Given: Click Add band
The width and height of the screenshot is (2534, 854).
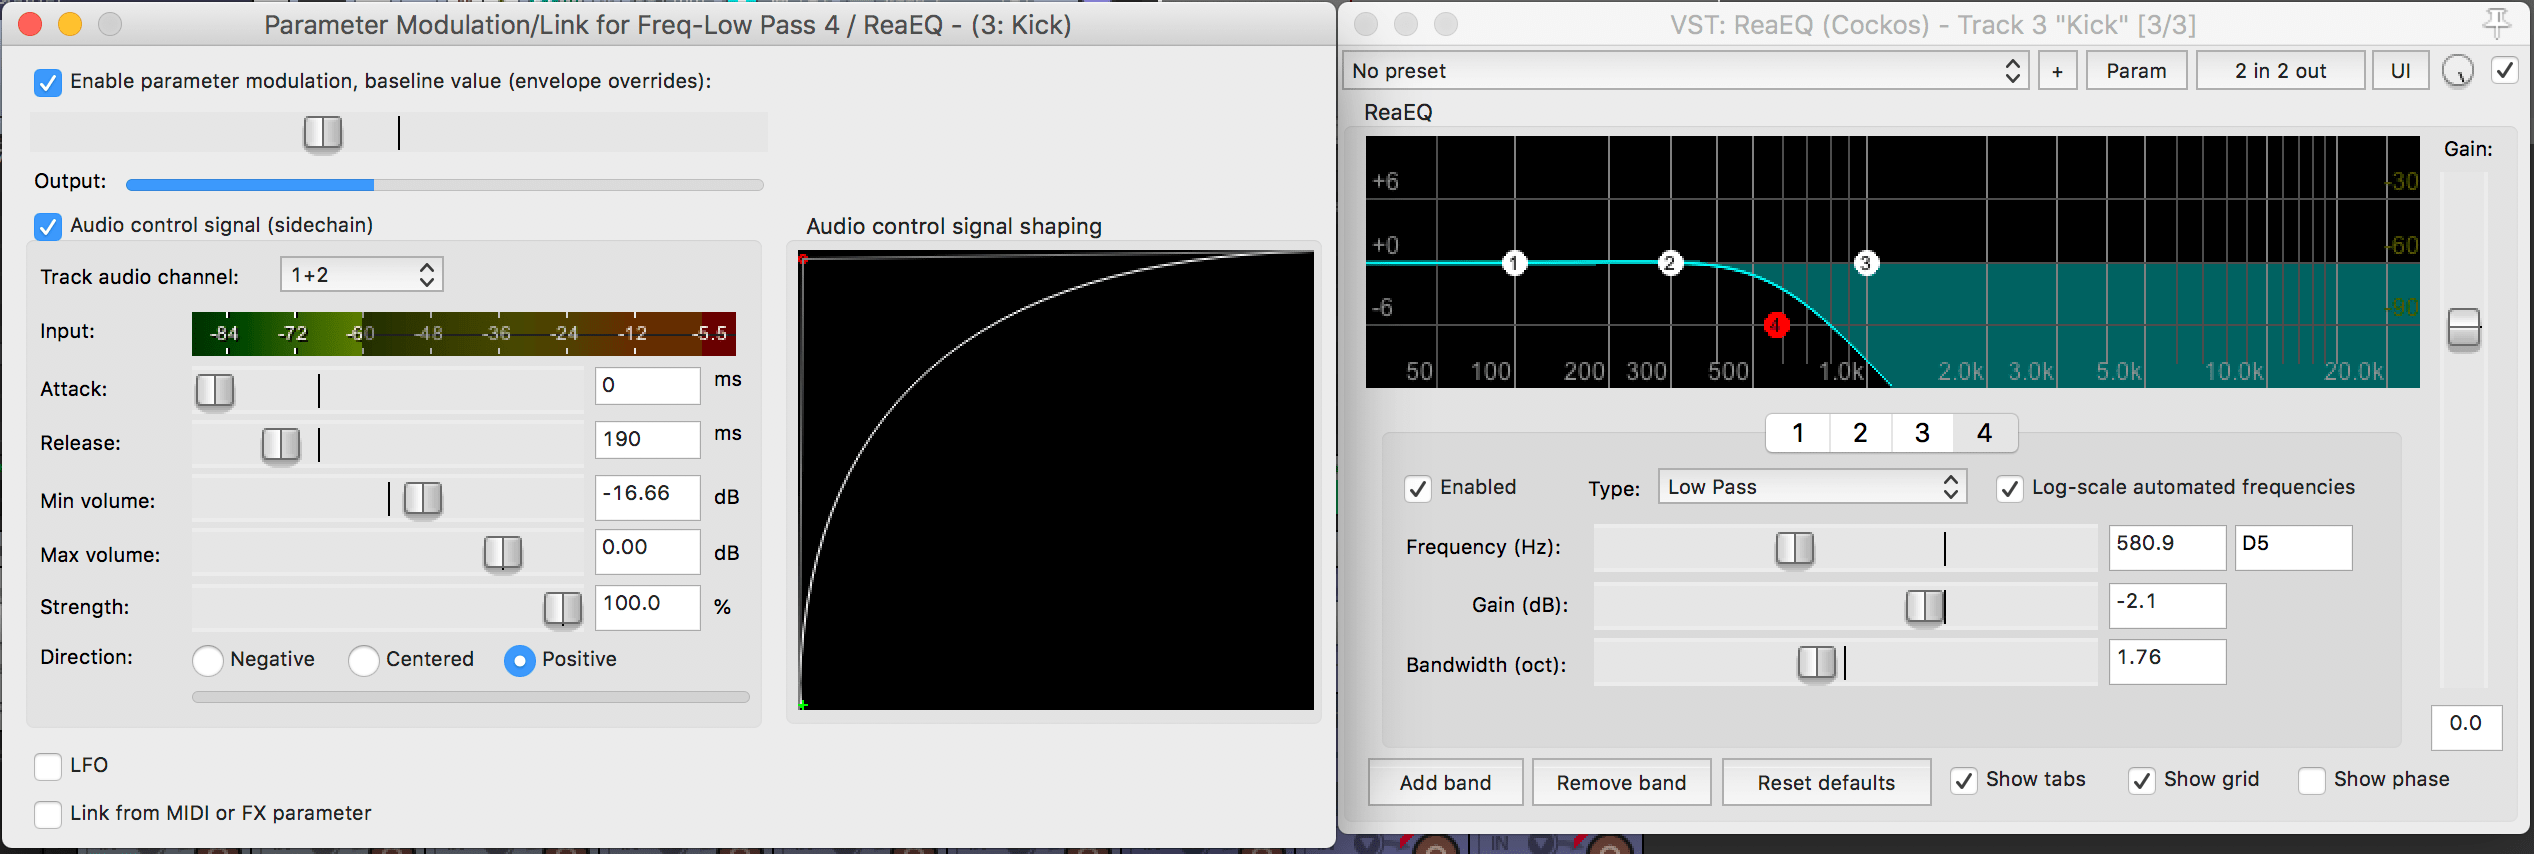Looking at the screenshot, I should coord(1445,782).
